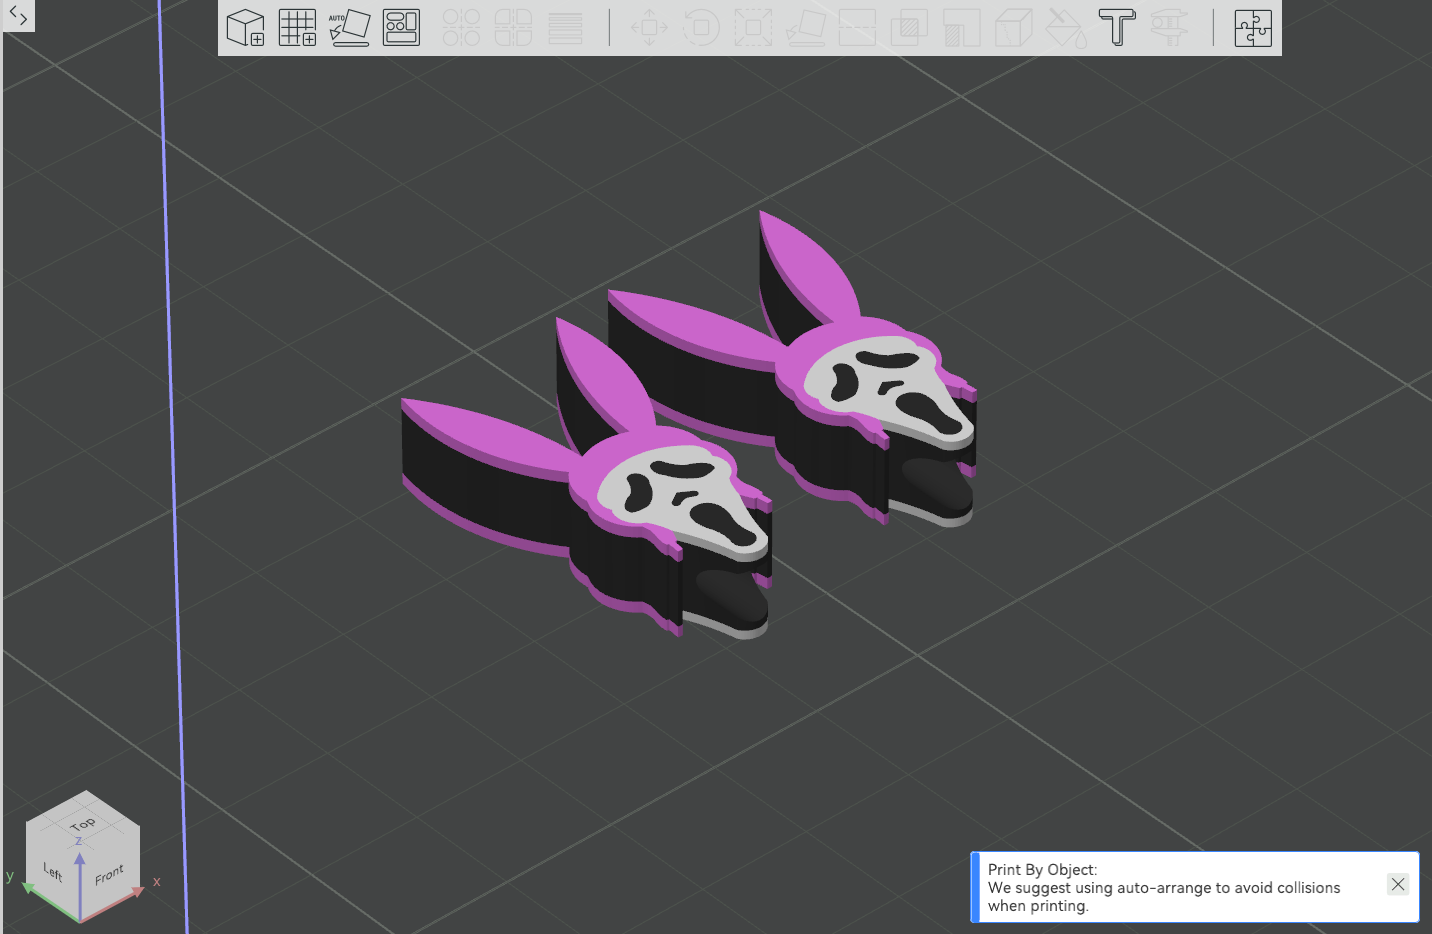Open the Seam Painting tool
The height and width of the screenshot is (934, 1432).
tap(1013, 27)
